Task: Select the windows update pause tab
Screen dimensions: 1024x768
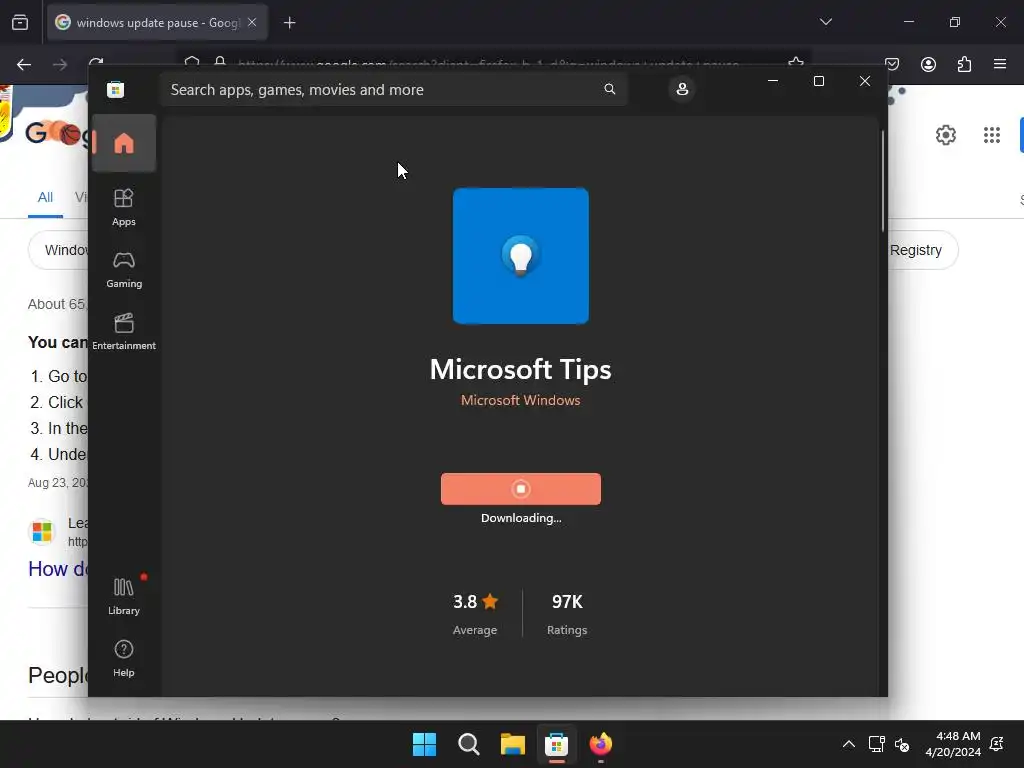Action: [x=157, y=22]
